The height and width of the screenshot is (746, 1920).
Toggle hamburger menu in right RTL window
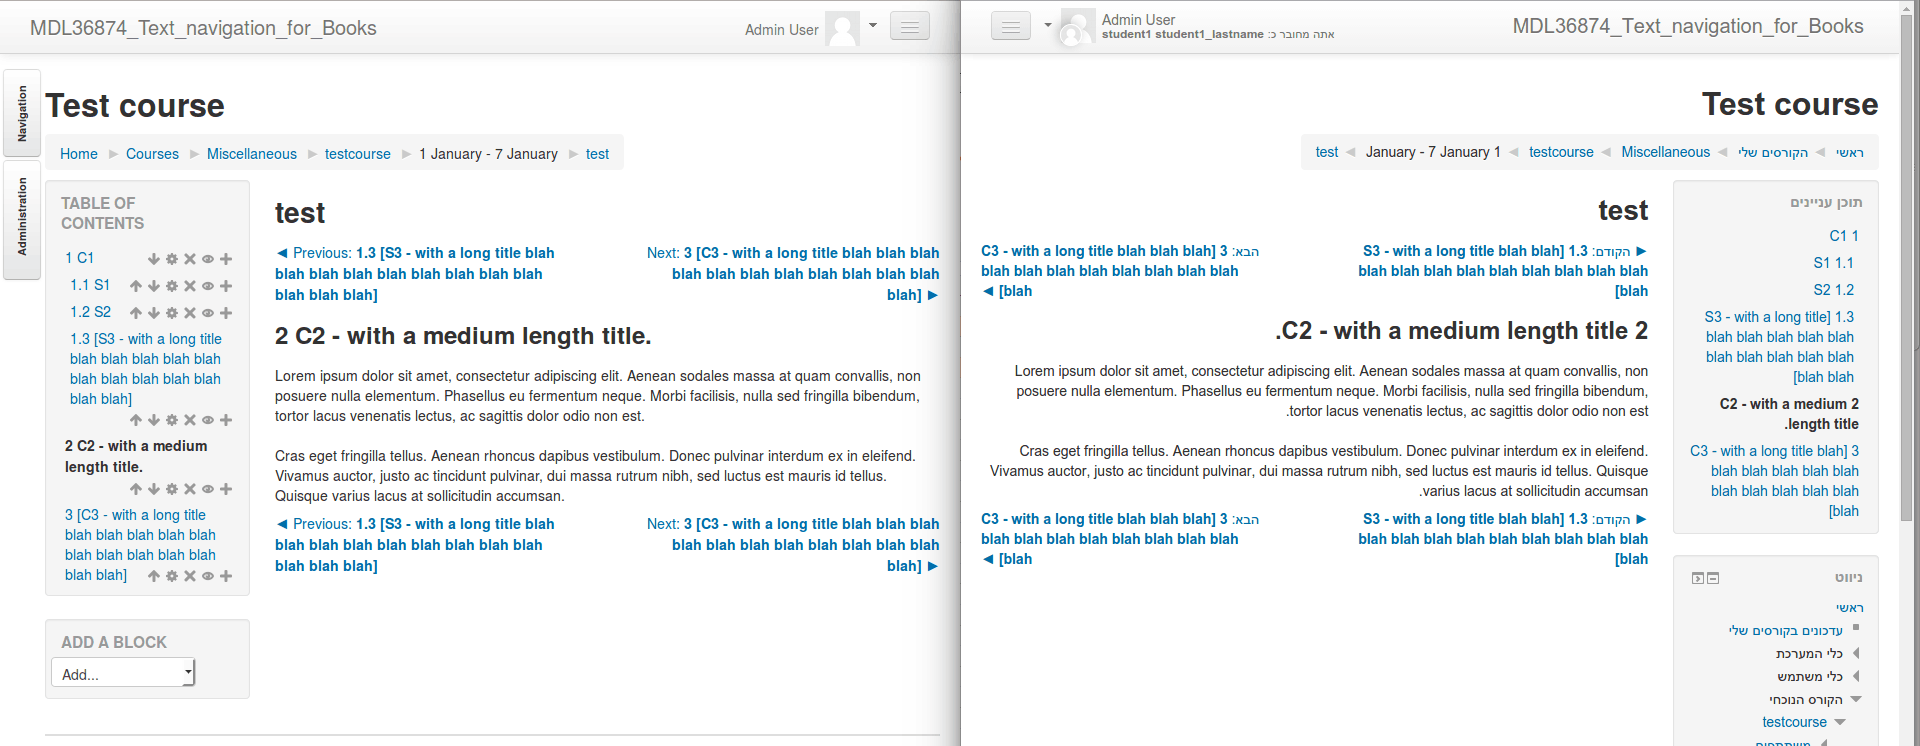coord(1011,26)
